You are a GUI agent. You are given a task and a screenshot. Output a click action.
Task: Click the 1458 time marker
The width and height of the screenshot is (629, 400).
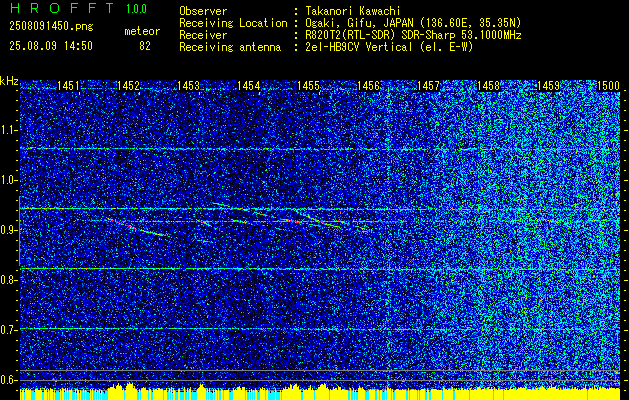(x=489, y=85)
